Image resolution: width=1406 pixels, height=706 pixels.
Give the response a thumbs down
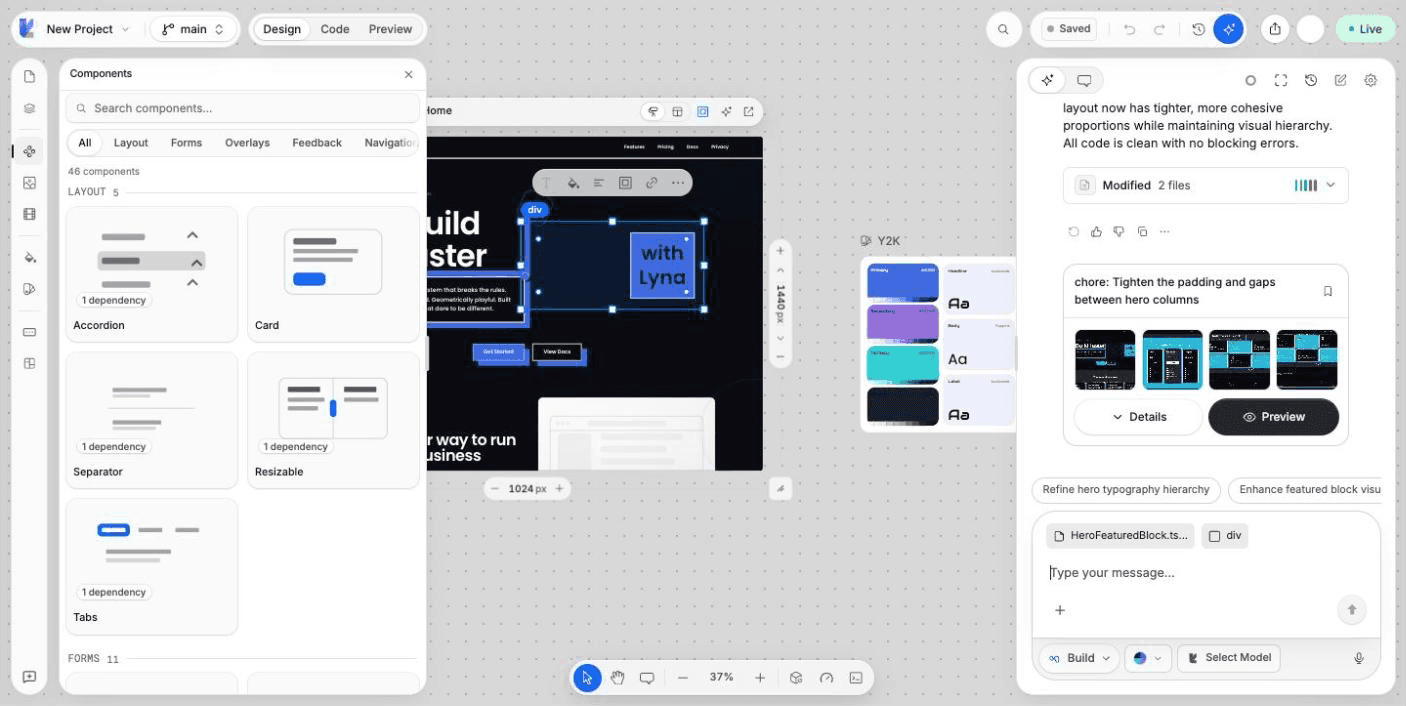point(1119,232)
